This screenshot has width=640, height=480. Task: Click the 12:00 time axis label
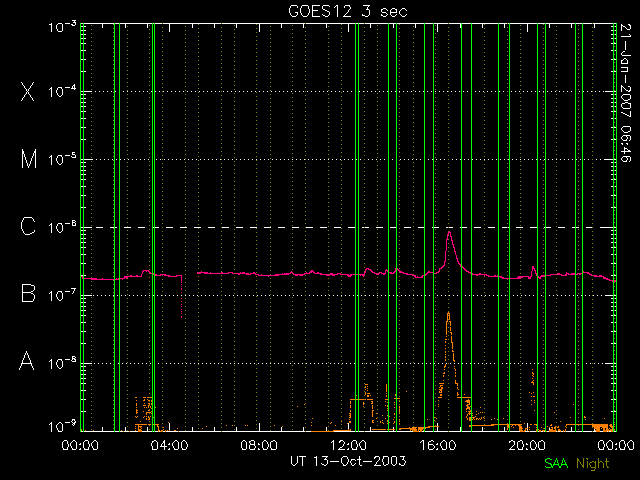click(x=349, y=445)
